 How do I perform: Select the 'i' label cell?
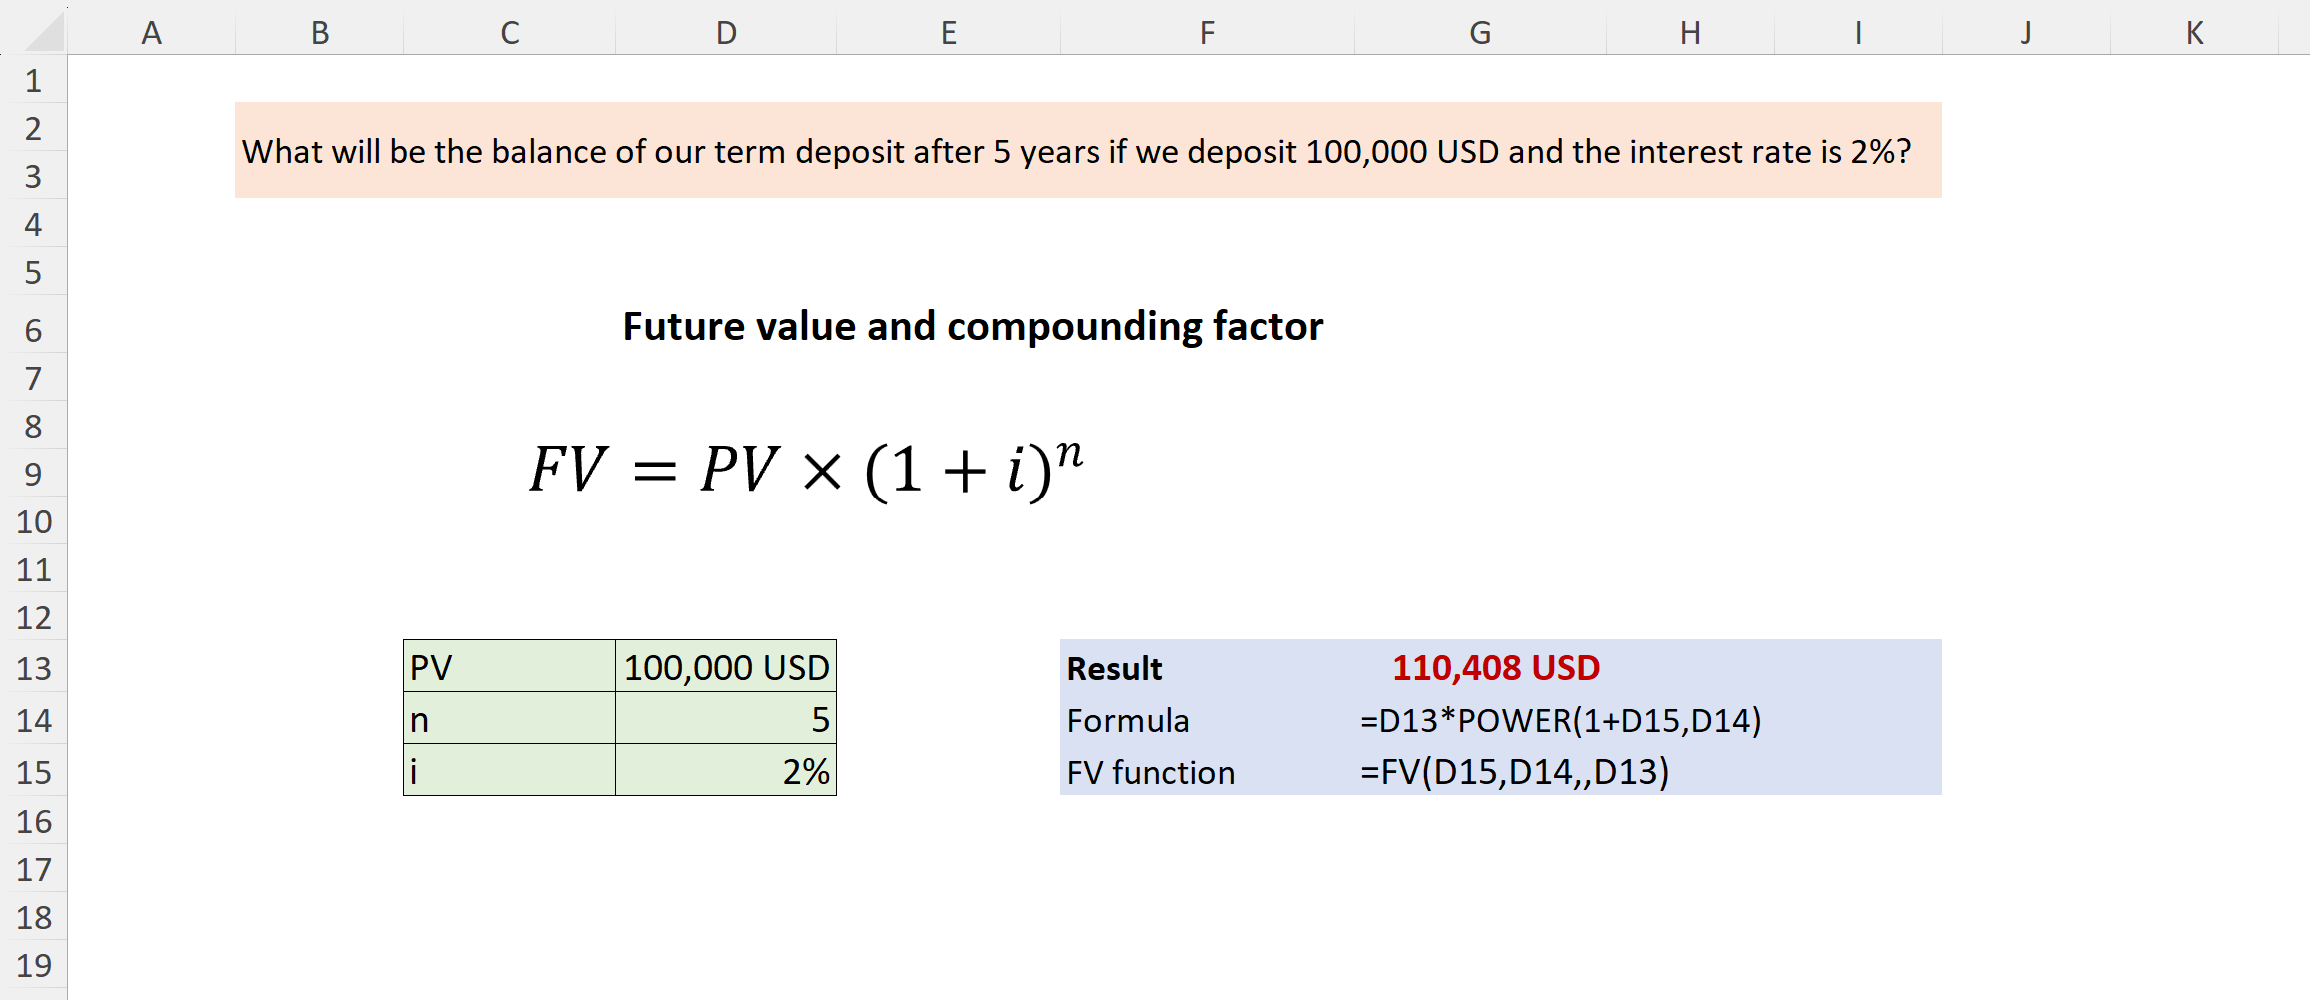(x=509, y=771)
